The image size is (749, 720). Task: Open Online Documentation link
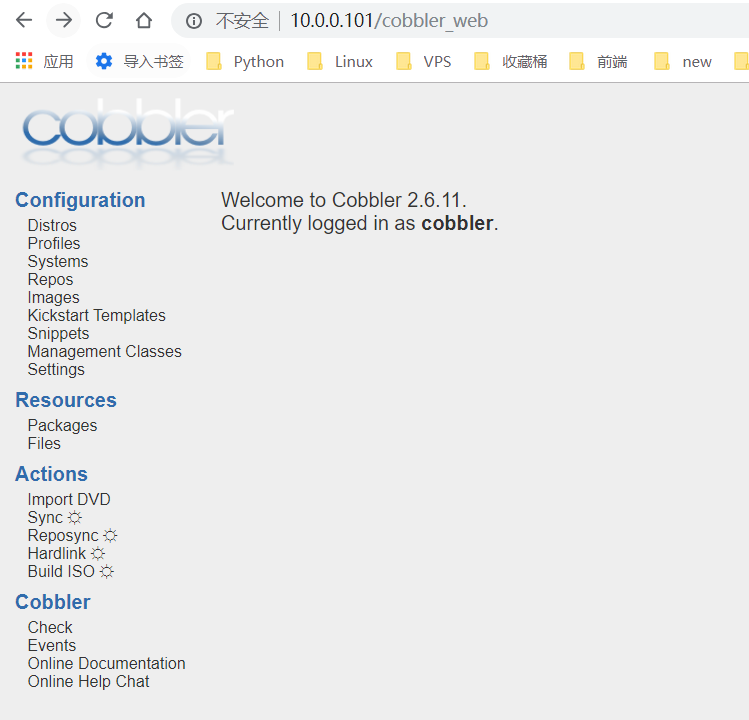[x=107, y=663]
